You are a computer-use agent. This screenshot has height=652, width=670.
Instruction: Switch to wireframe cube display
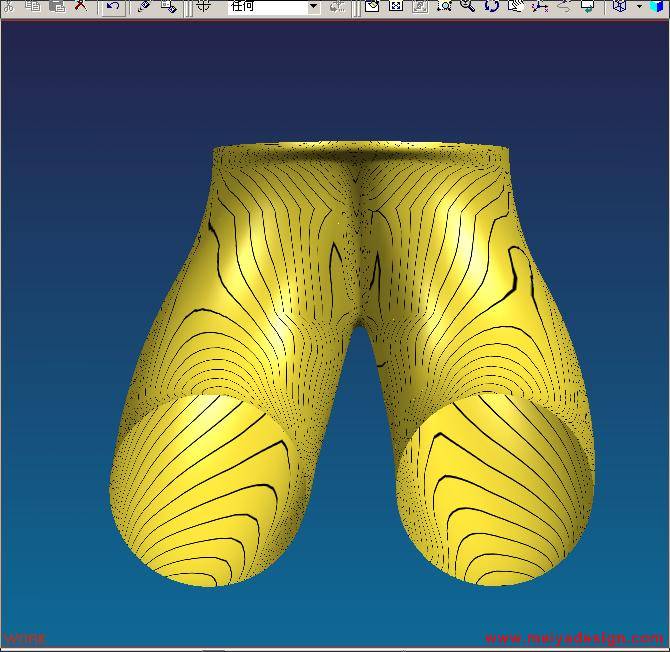click(x=619, y=6)
